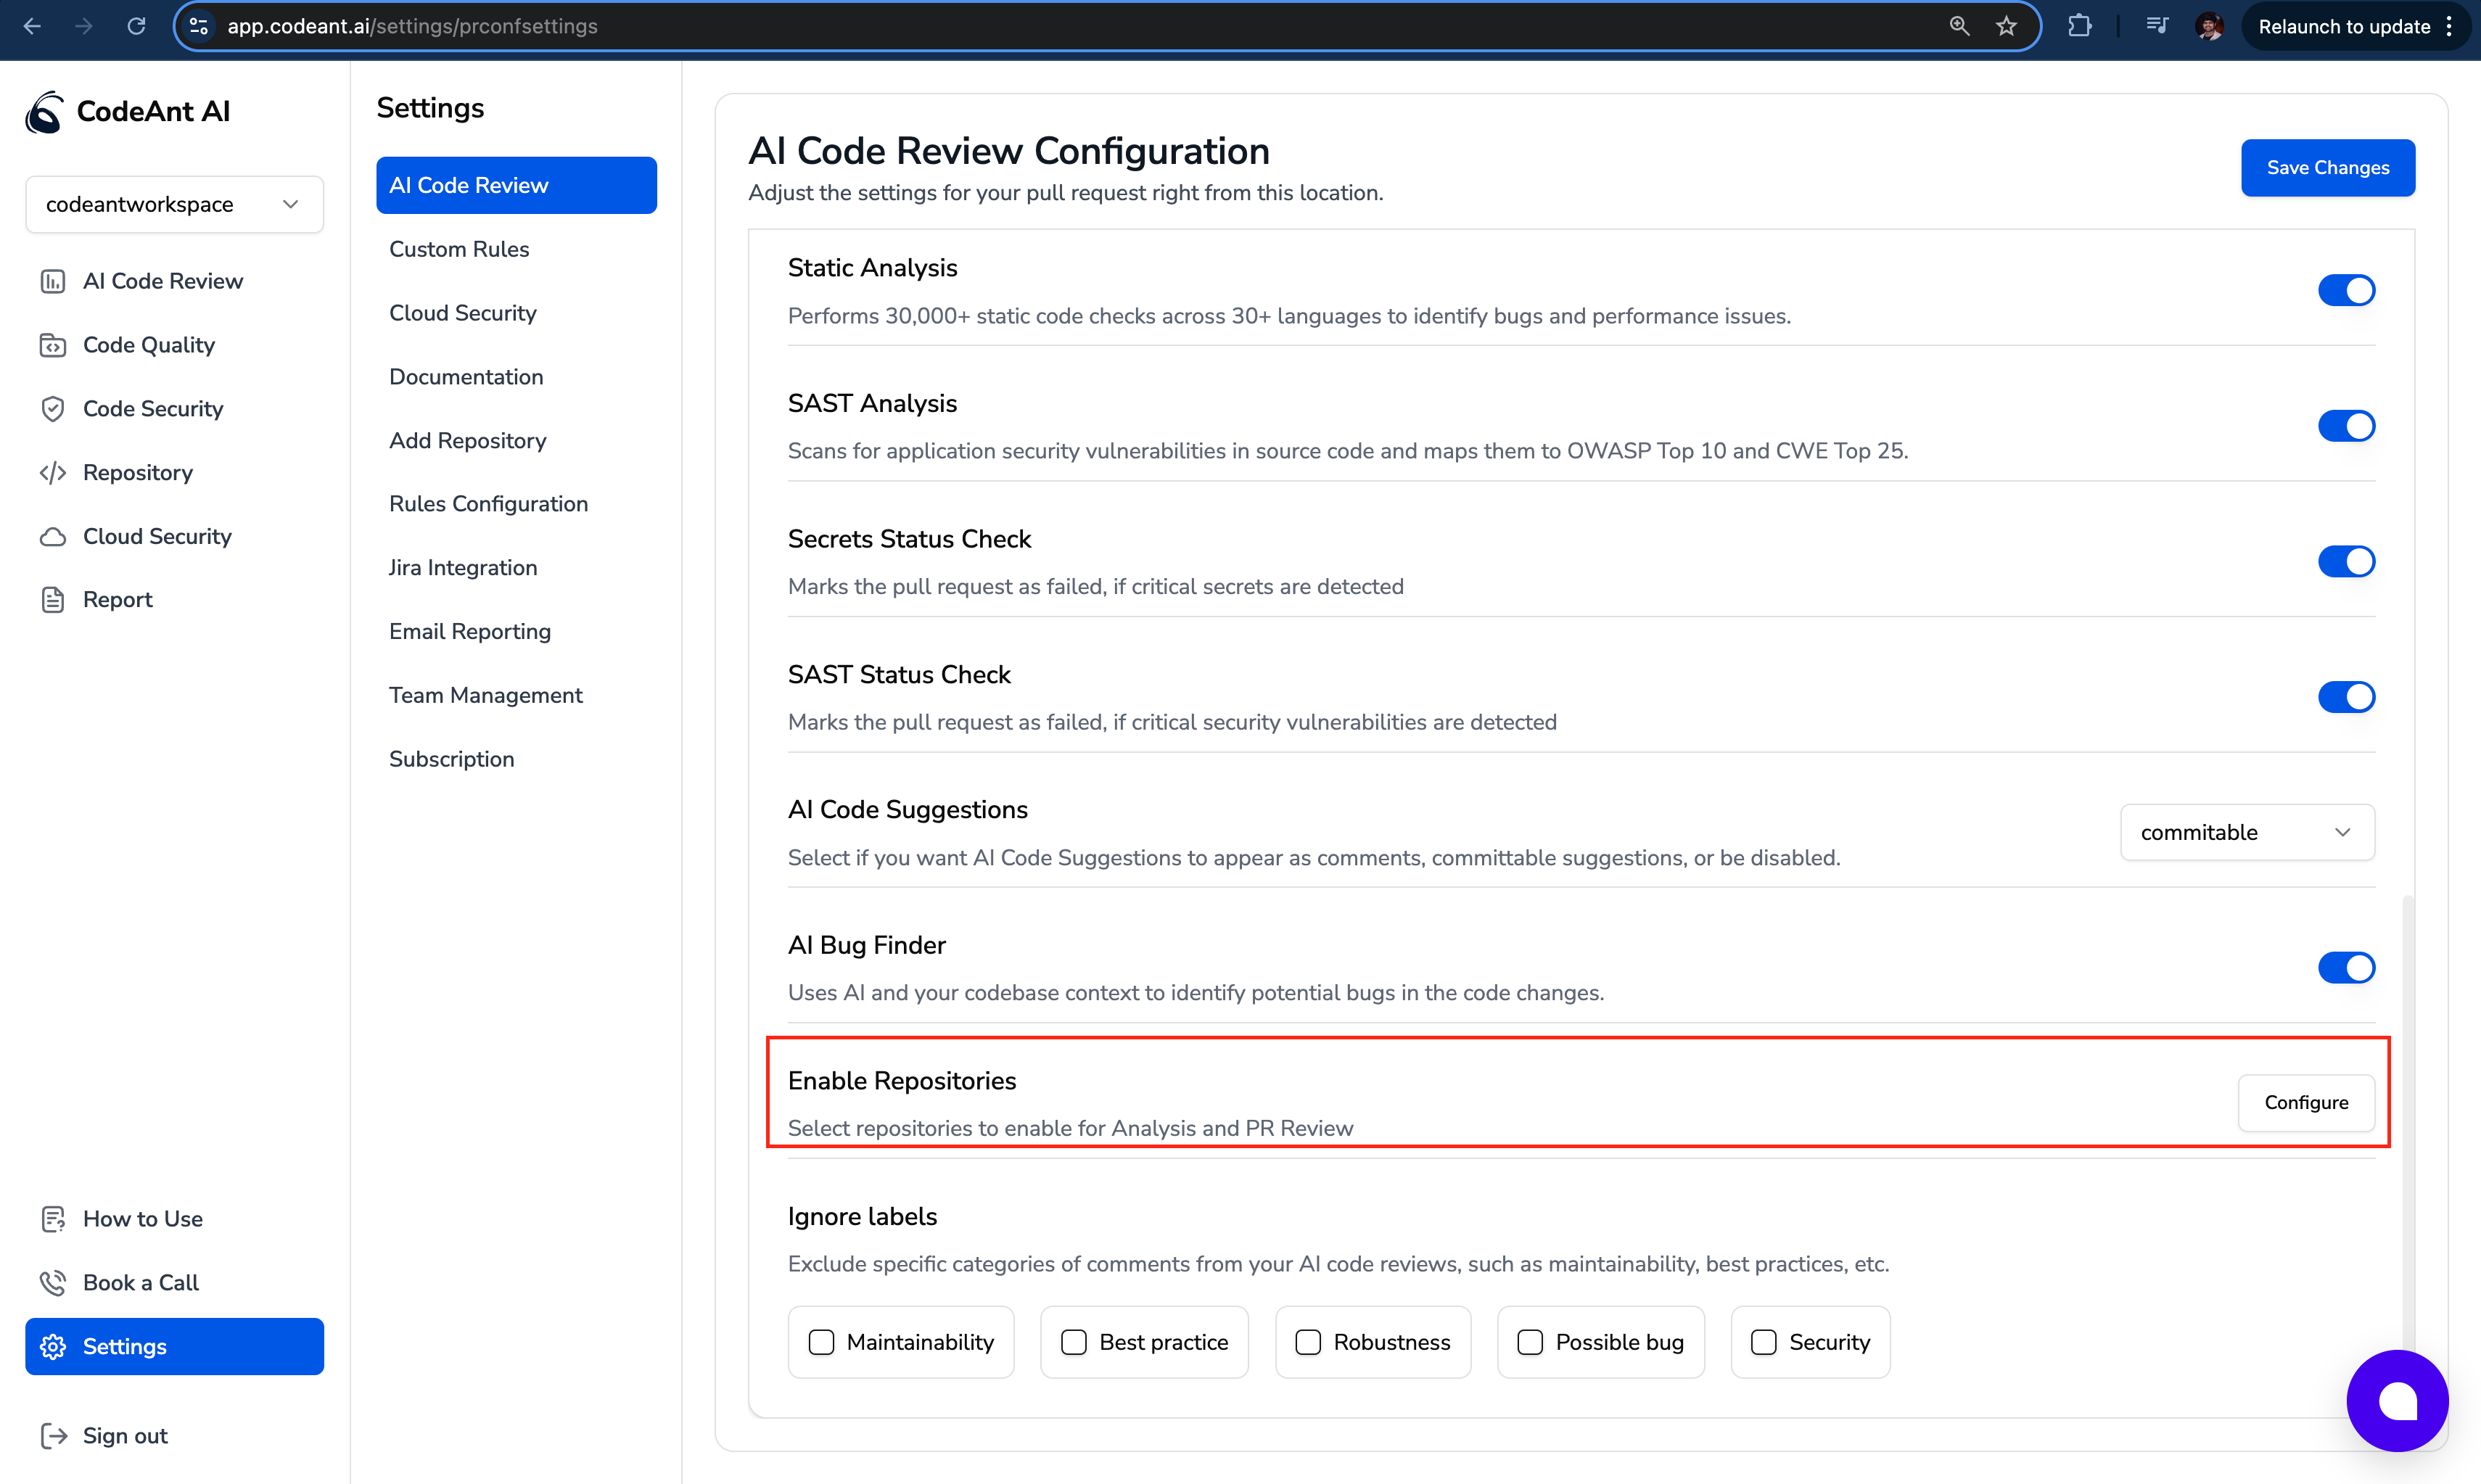
Task: Disable the Static Analysis toggle
Action: point(2346,291)
